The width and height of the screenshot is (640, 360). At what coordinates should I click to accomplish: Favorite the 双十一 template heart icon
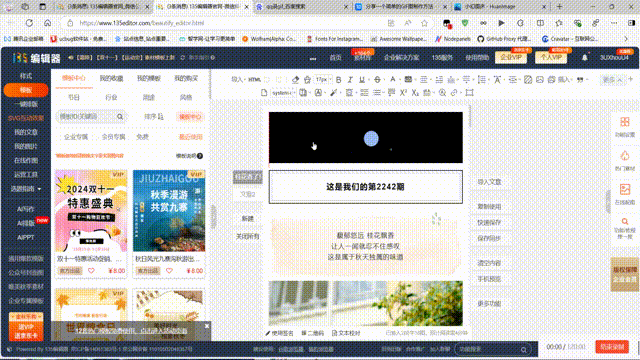tap(91, 271)
